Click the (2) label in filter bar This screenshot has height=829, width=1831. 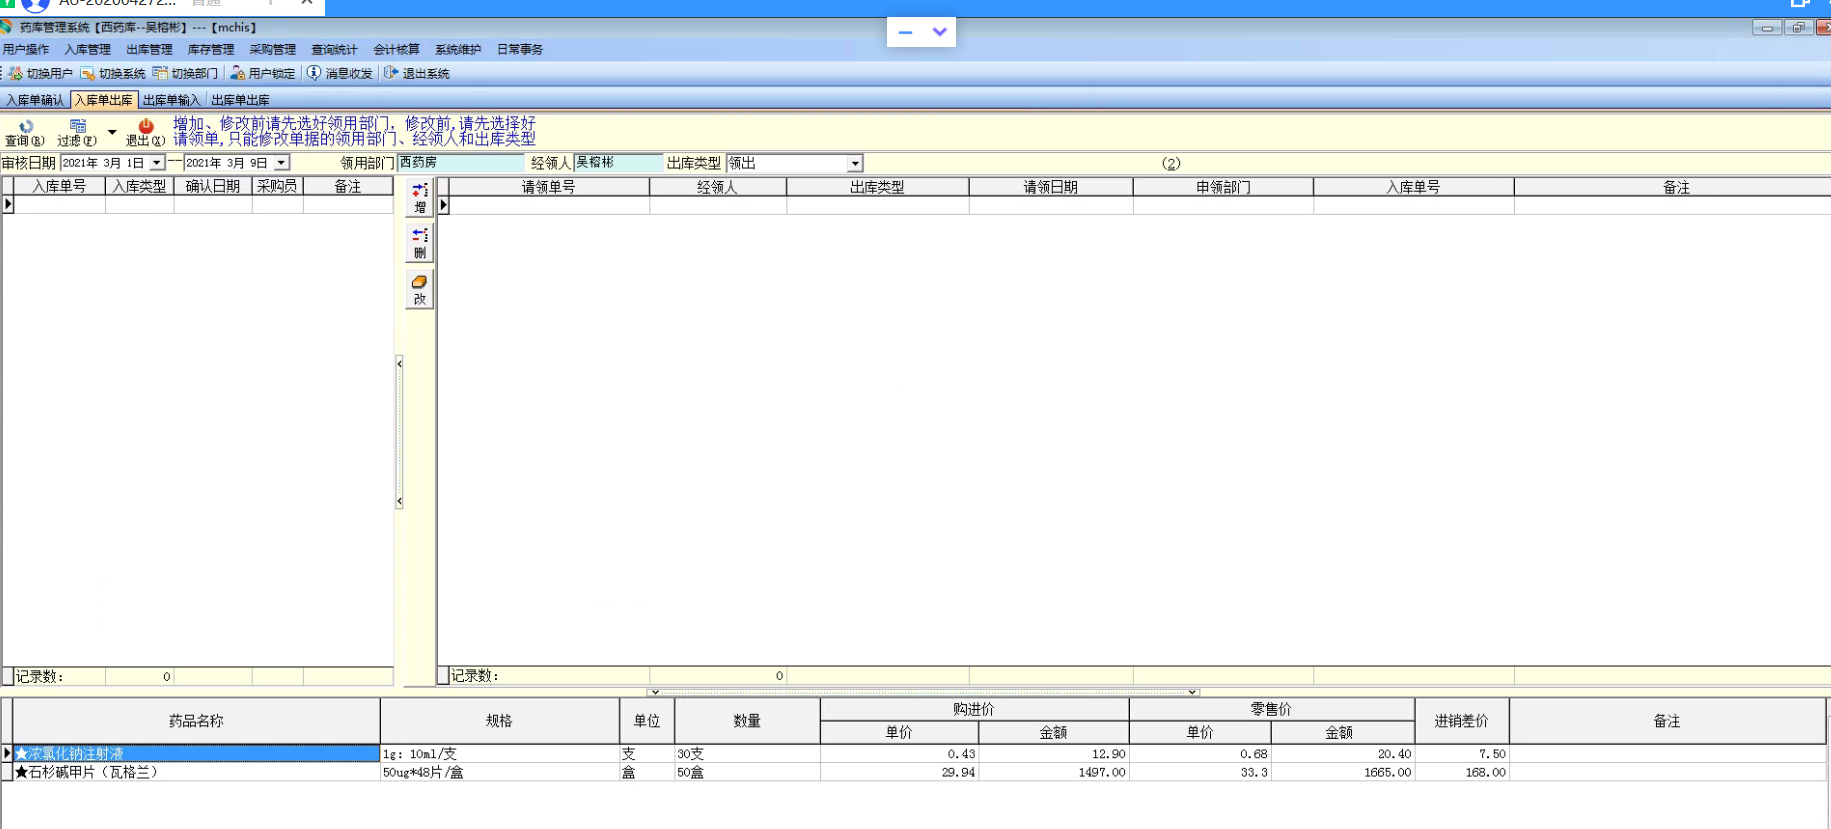(1171, 163)
